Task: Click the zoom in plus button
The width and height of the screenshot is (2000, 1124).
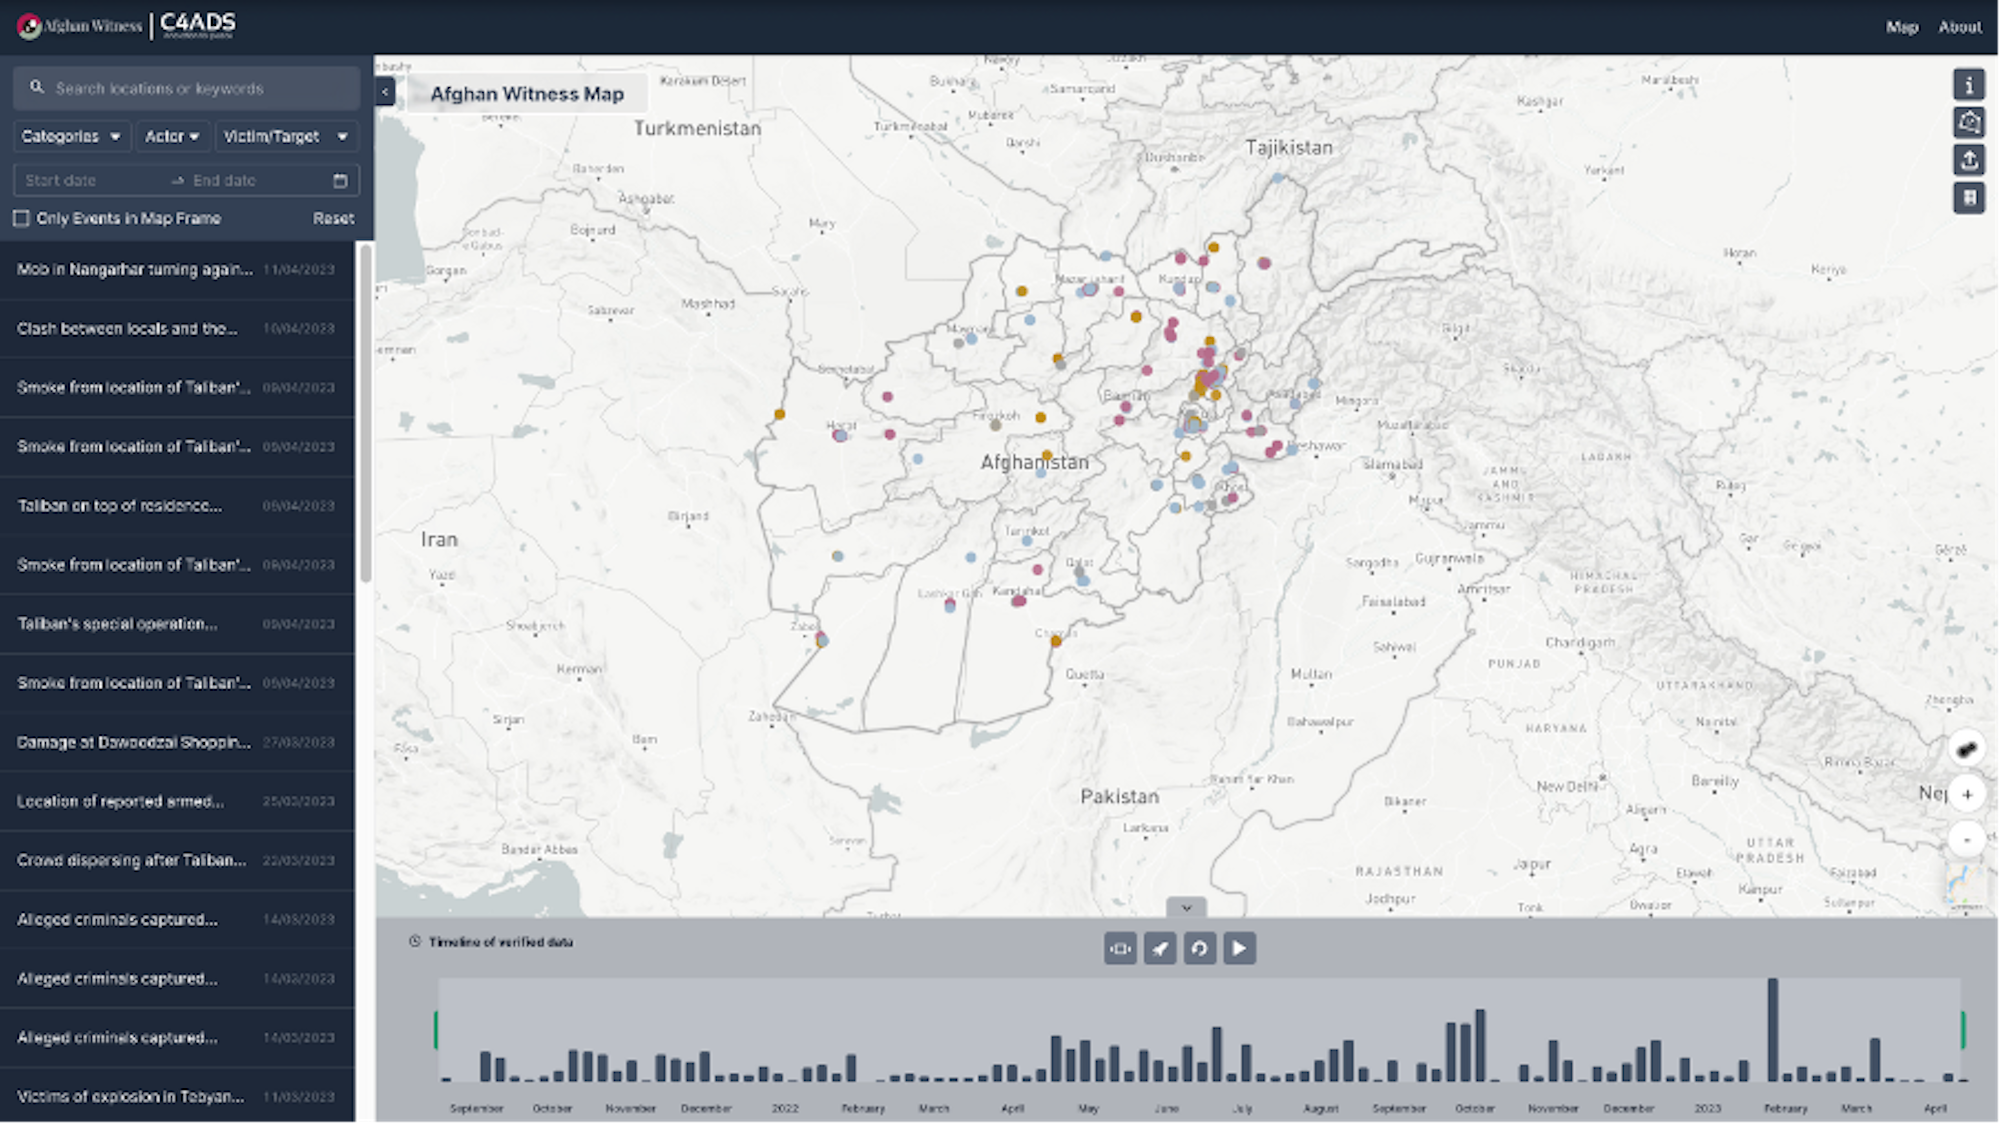Action: tap(1967, 794)
